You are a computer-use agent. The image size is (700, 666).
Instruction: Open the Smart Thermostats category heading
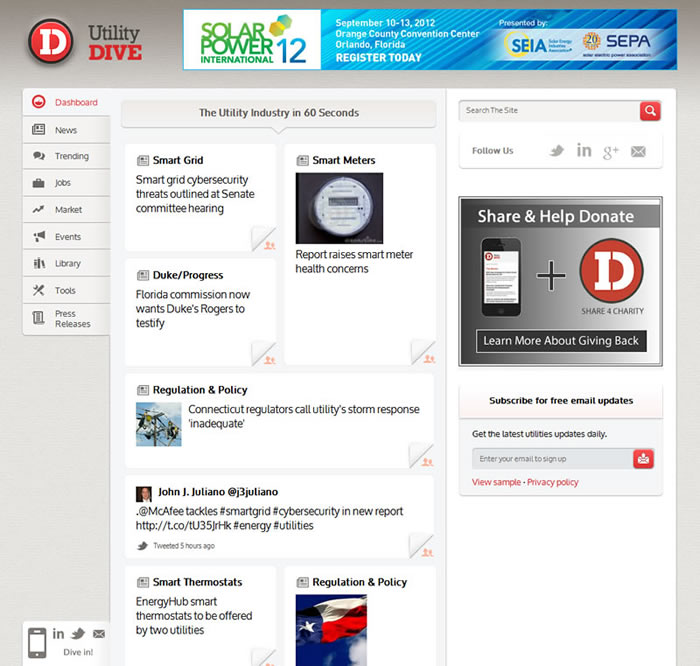(x=197, y=582)
